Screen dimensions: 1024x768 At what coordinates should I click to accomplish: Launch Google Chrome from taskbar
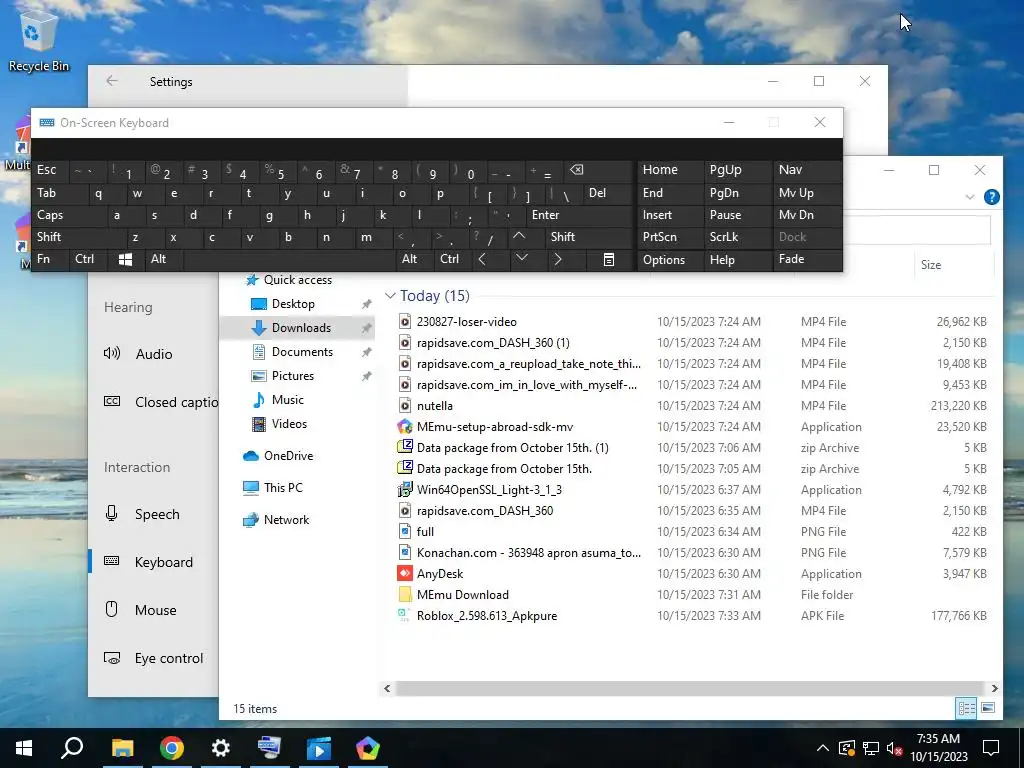click(x=171, y=748)
